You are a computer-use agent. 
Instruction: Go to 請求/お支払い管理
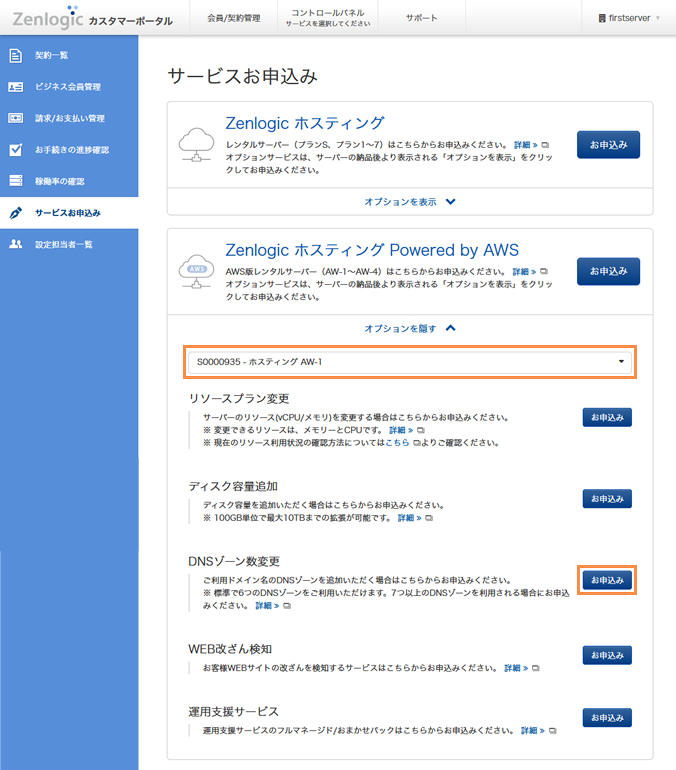[x=69, y=118]
